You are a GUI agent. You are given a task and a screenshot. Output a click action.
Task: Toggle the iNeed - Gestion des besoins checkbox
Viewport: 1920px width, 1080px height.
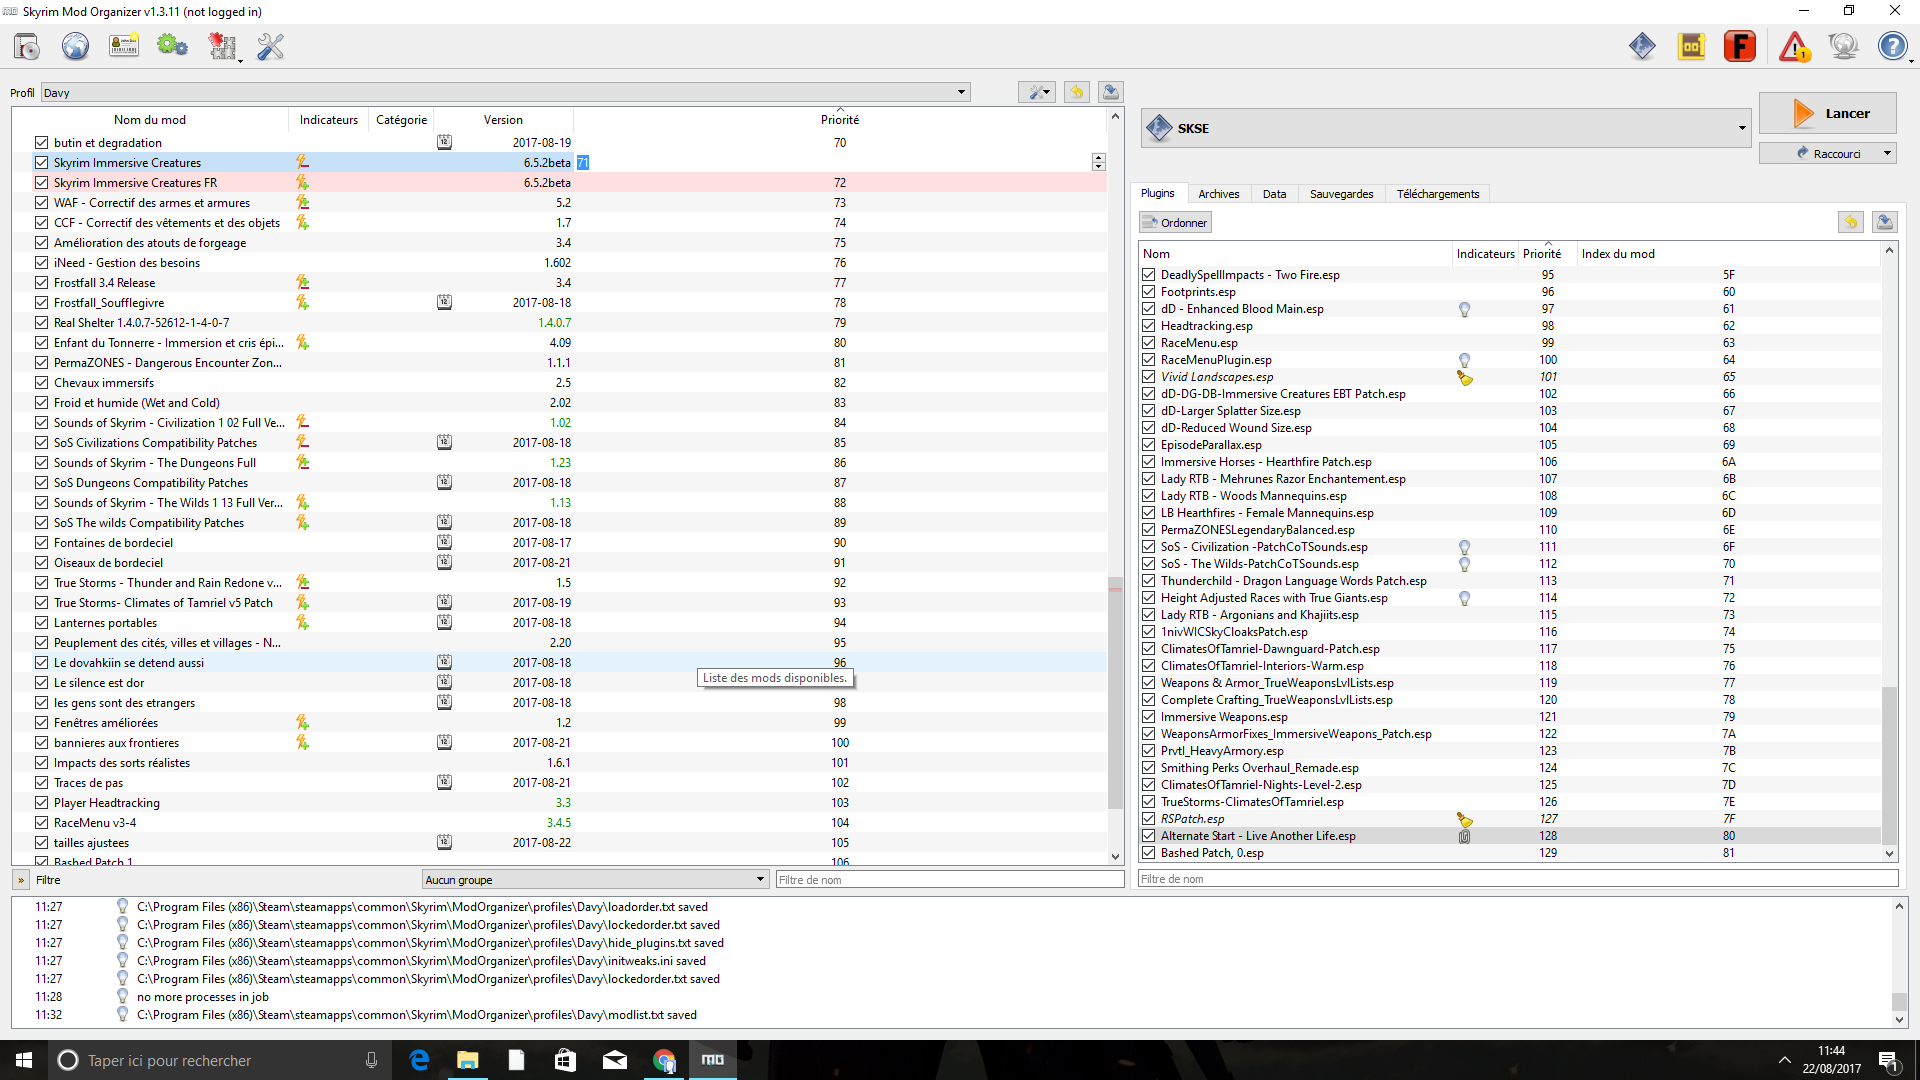point(41,262)
